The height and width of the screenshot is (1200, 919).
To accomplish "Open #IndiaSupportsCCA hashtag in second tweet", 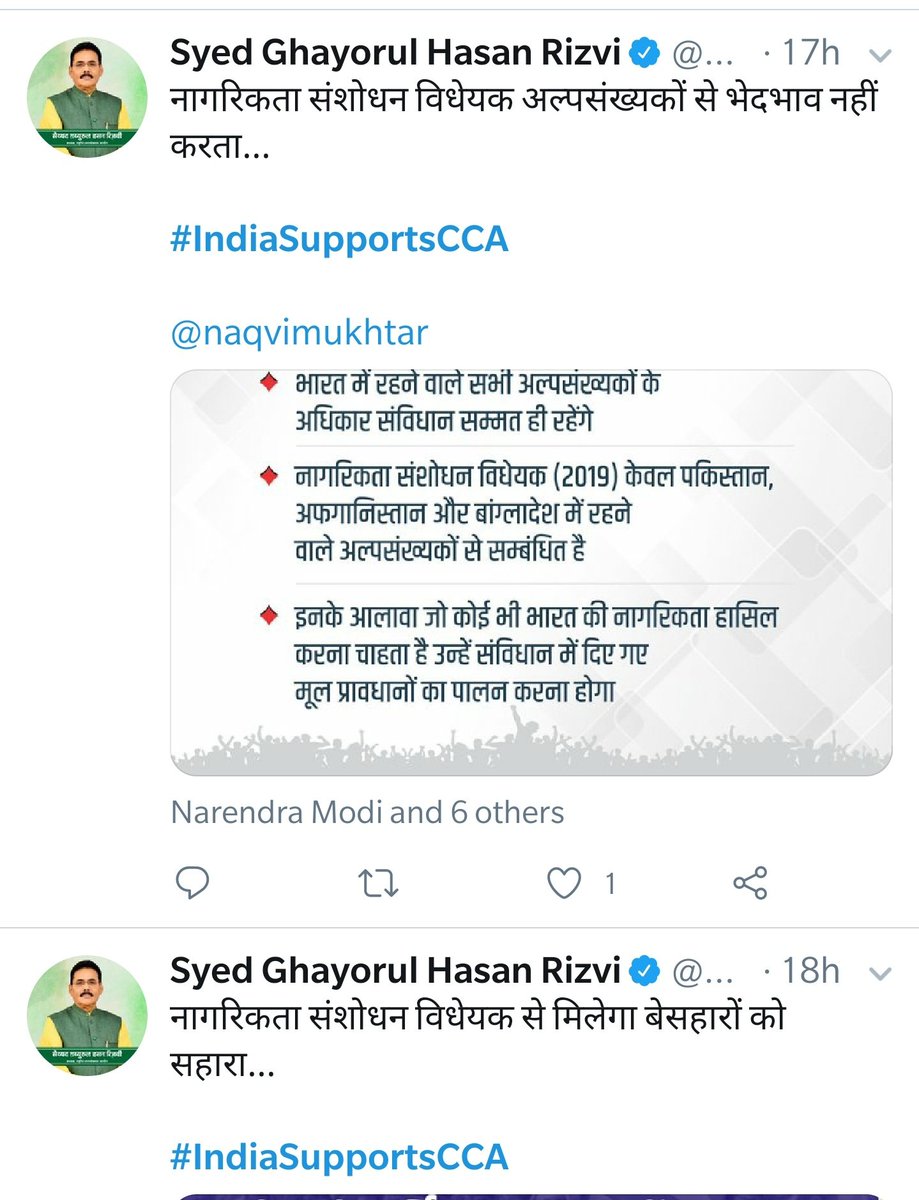I will (340, 1157).
